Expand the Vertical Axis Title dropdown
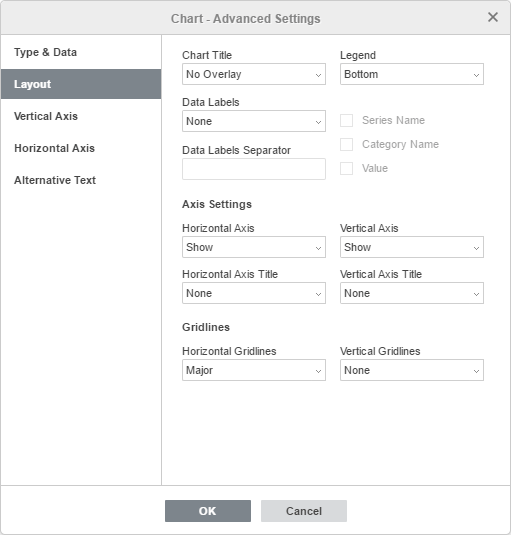 (412, 293)
